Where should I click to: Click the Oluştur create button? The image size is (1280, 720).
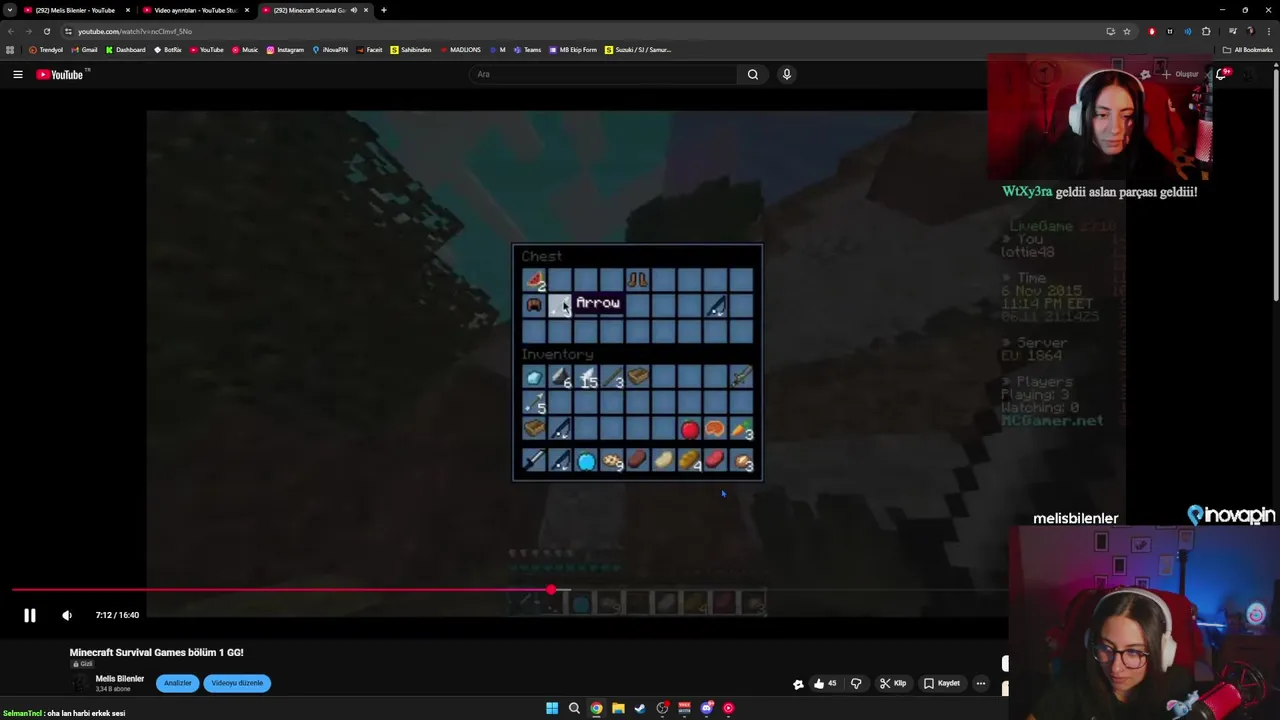coord(1180,74)
